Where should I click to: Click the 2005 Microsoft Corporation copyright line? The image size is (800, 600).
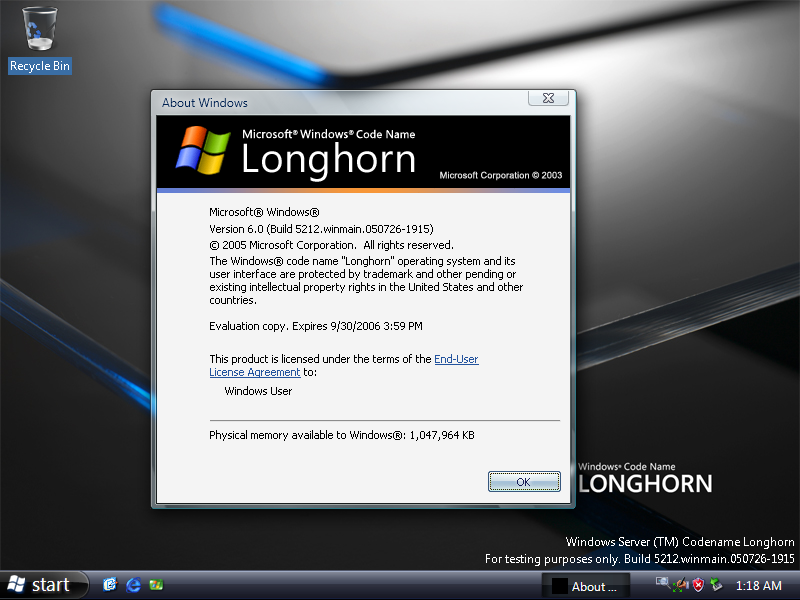[332, 245]
